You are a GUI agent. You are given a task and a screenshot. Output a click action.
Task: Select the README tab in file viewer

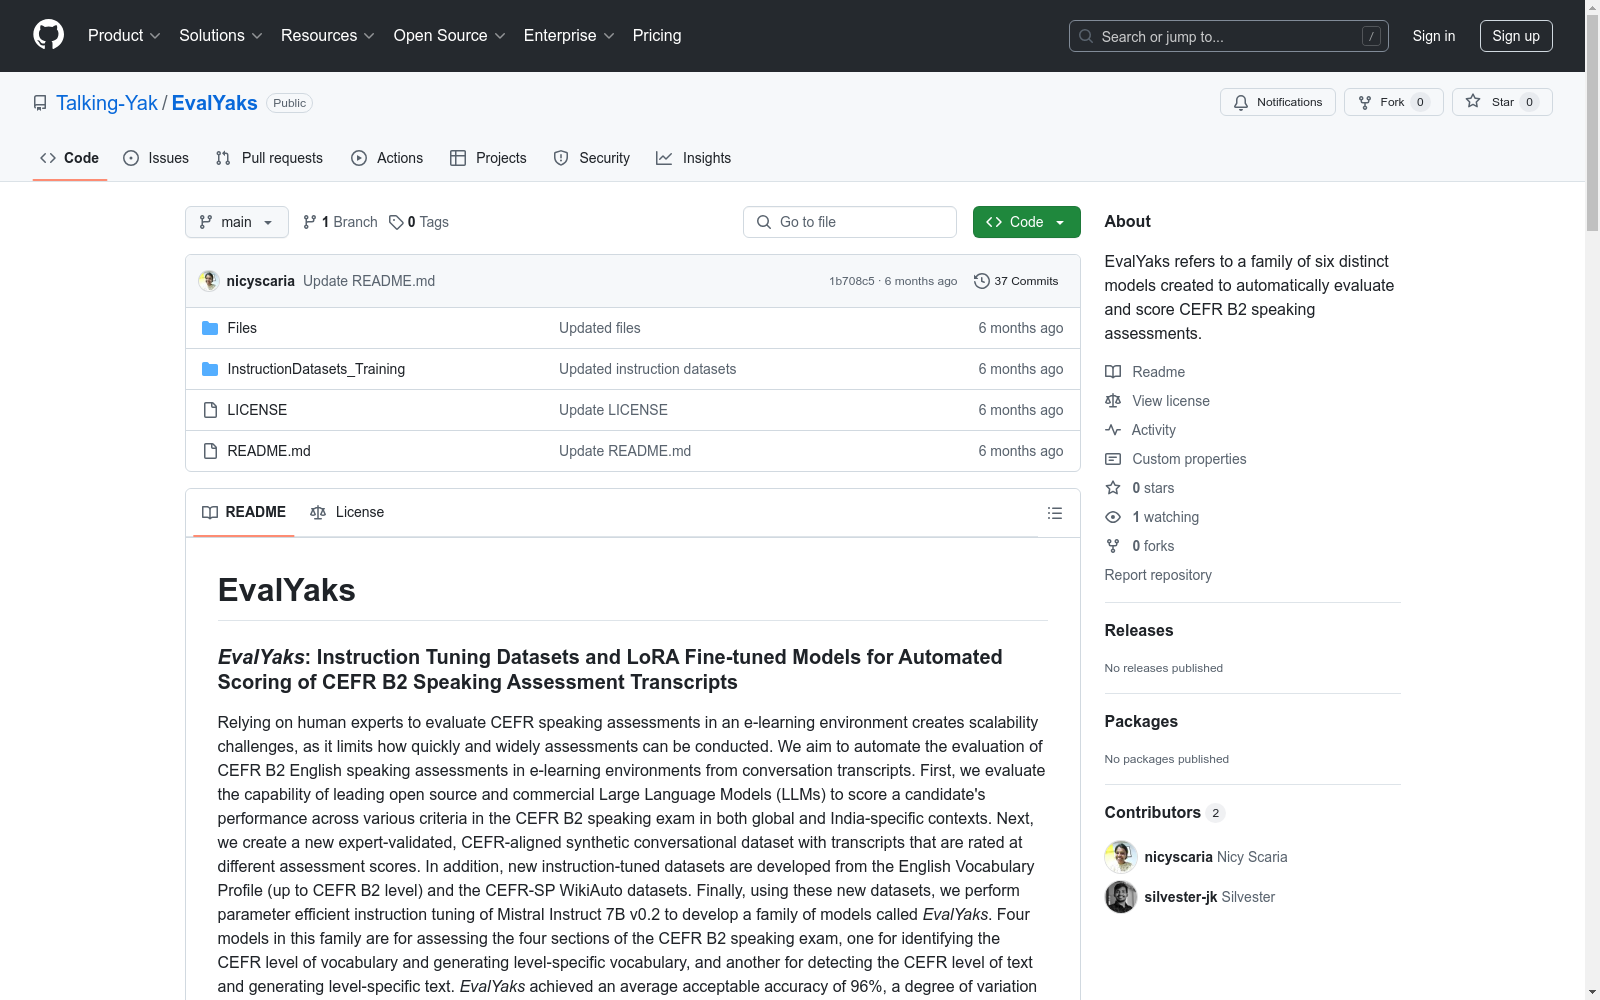click(x=244, y=513)
